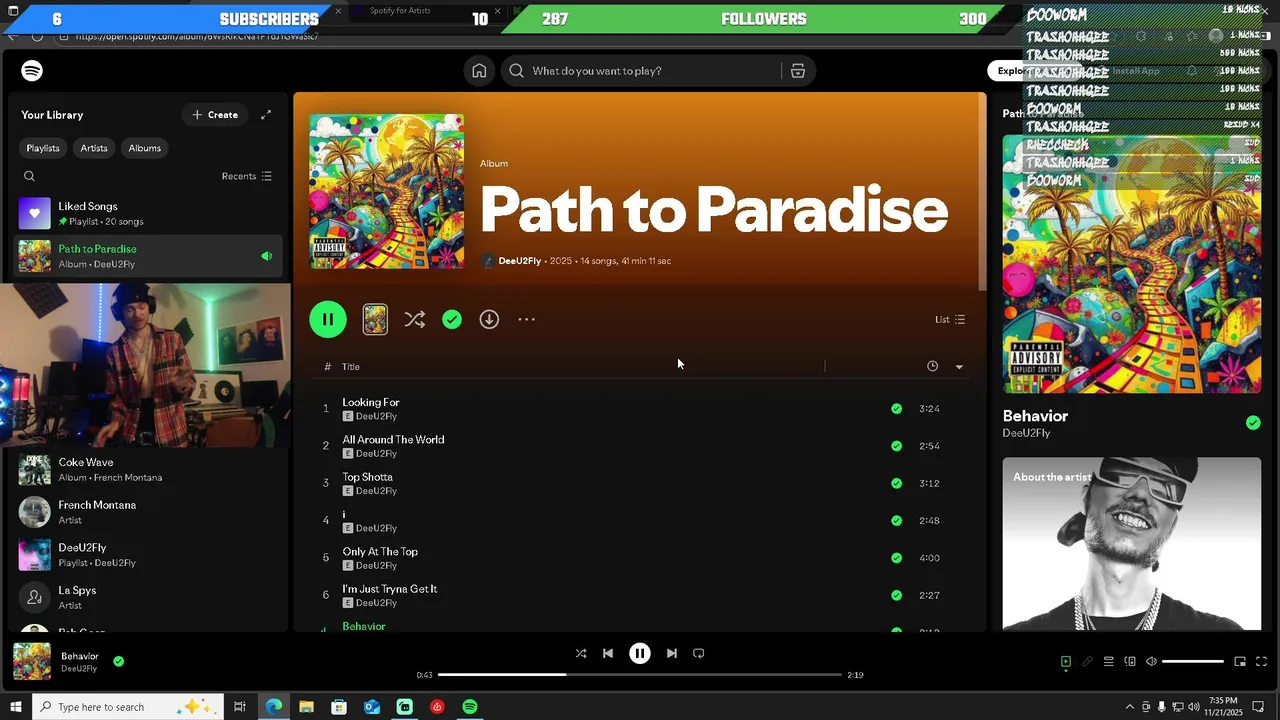Screen dimensions: 1280x720
Task: Click the clock duration column header icon
Action: 932,366
